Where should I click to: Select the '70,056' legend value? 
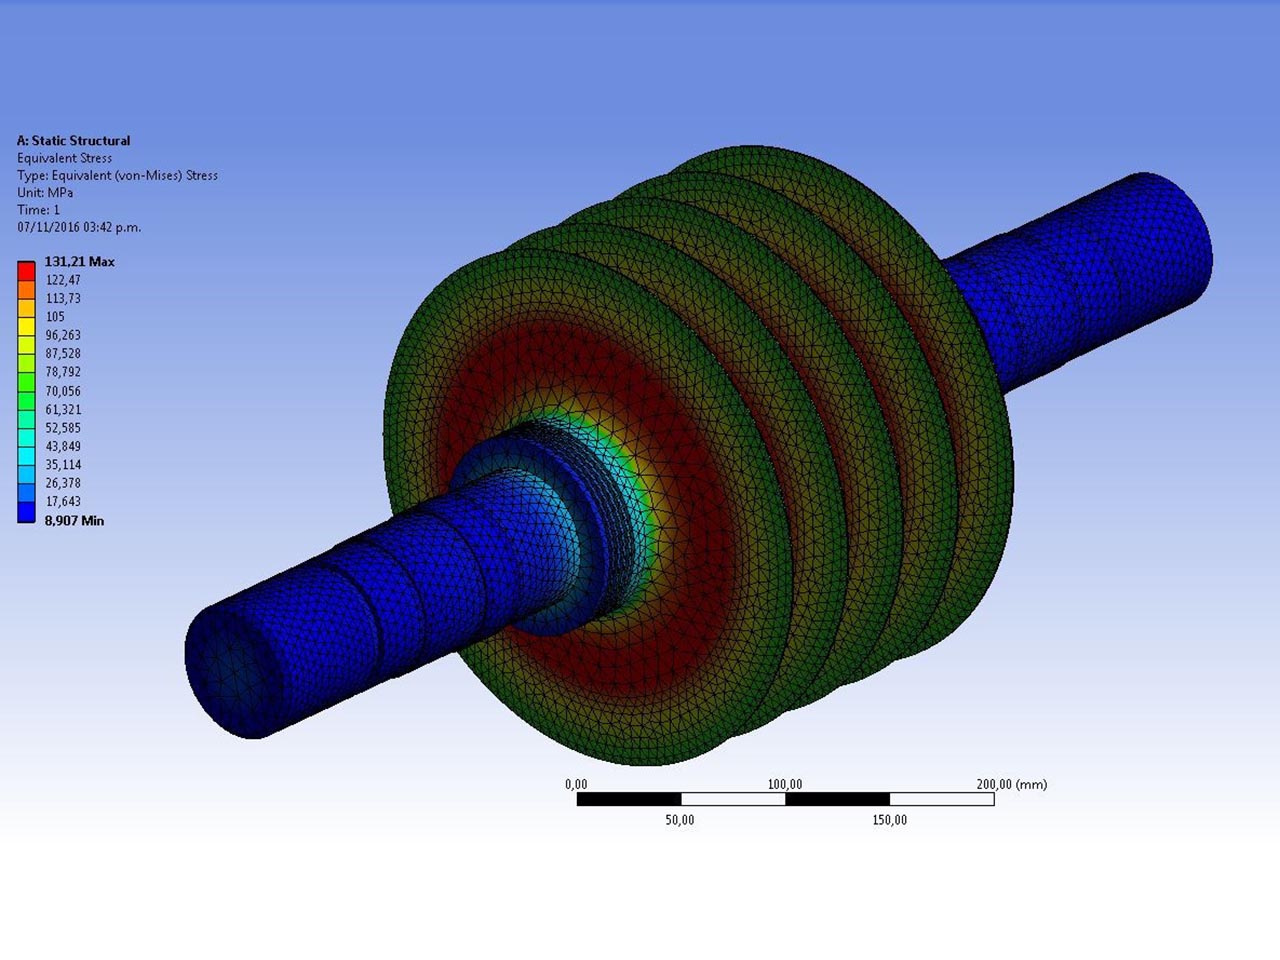coord(63,391)
